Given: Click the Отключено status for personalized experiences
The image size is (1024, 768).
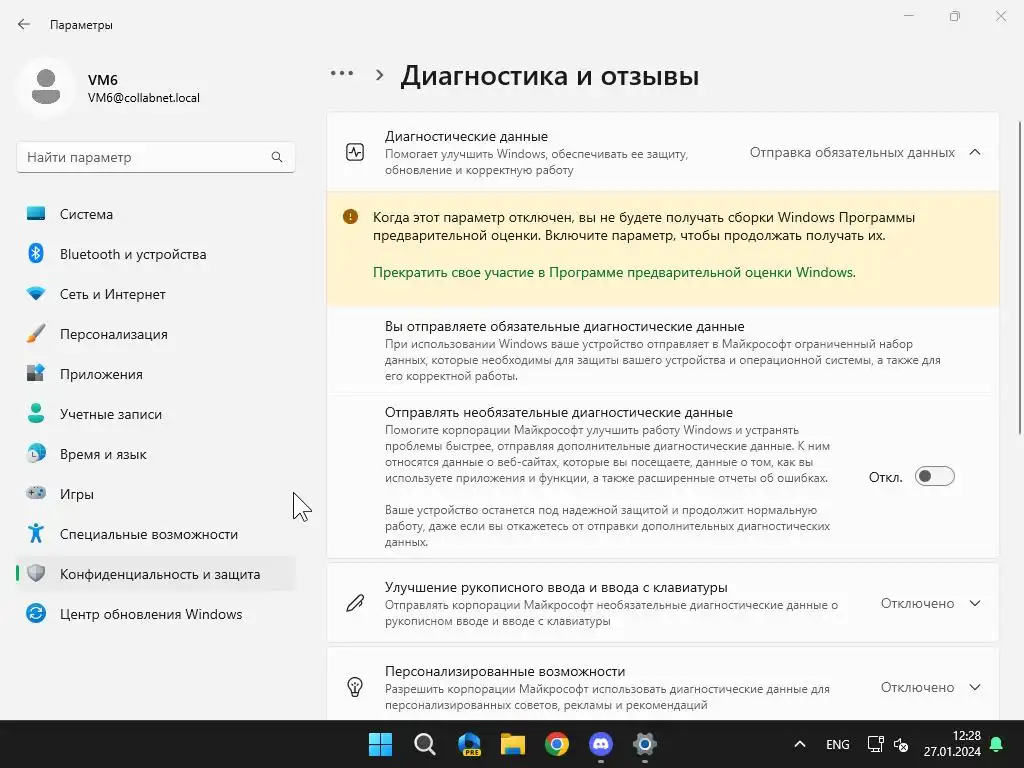Looking at the screenshot, I should [x=917, y=686].
